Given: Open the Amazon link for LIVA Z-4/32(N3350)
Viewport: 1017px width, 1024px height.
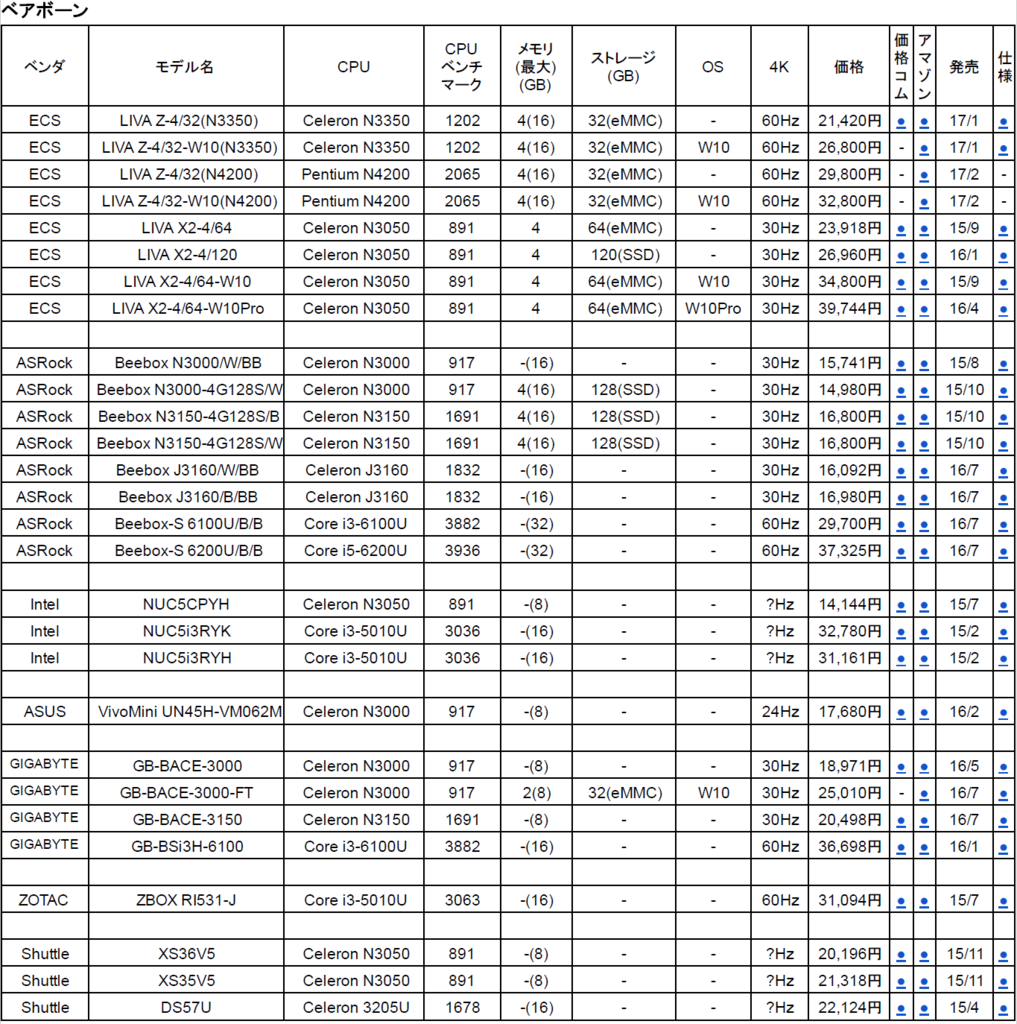Looking at the screenshot, I should click(x=924, y=122).
